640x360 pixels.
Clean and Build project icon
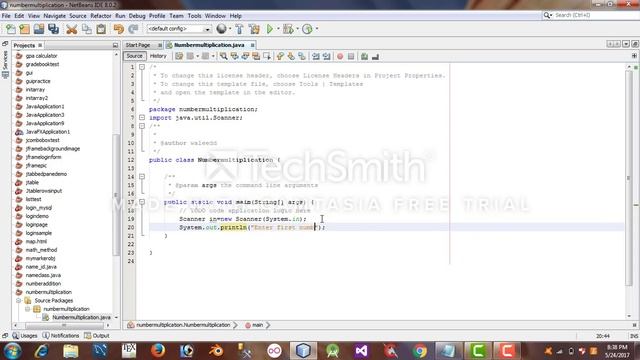tap(254, 29)
